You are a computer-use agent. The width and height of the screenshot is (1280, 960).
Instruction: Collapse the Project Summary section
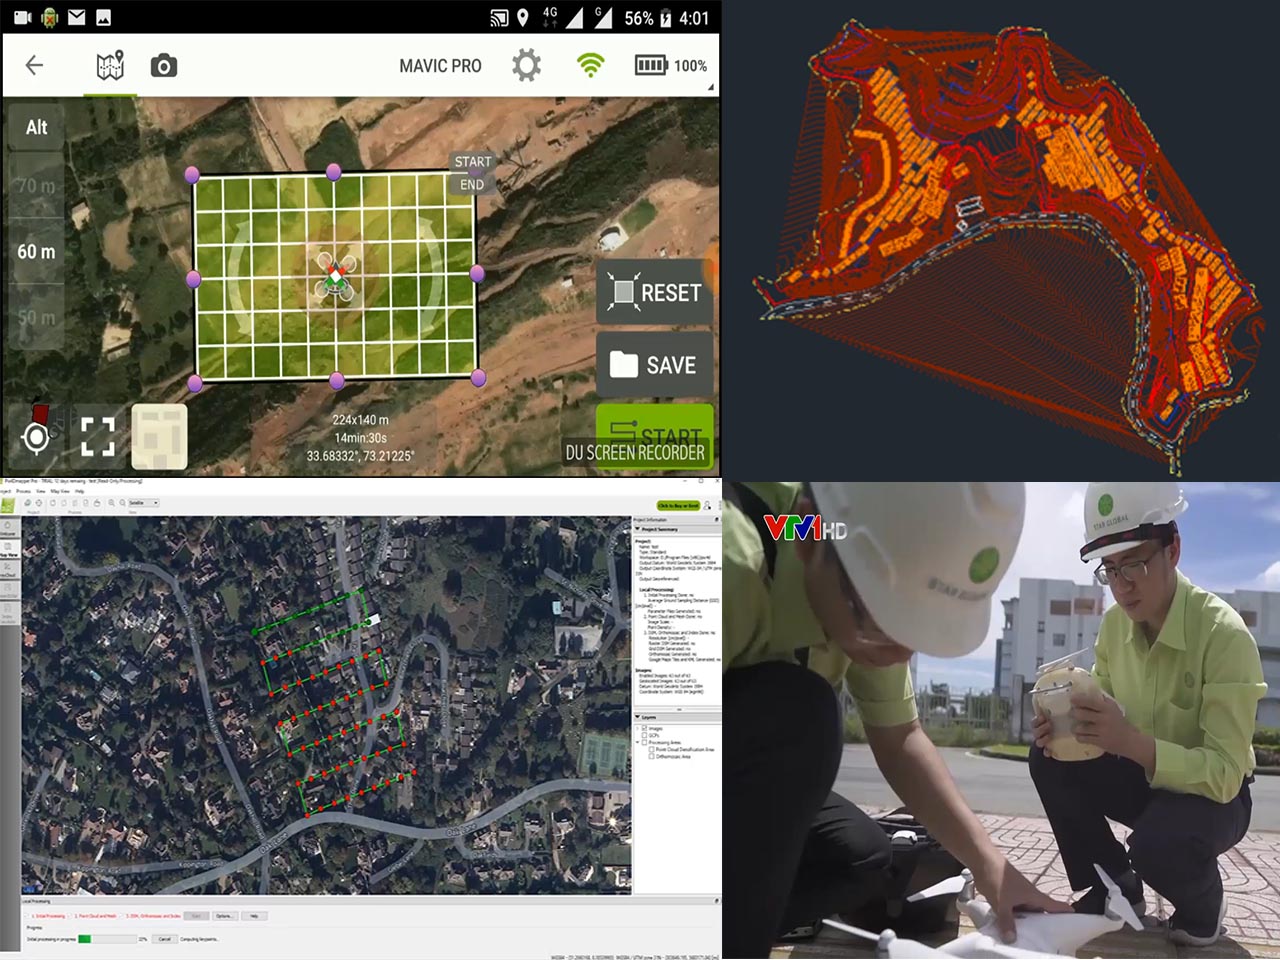point(638,529)
